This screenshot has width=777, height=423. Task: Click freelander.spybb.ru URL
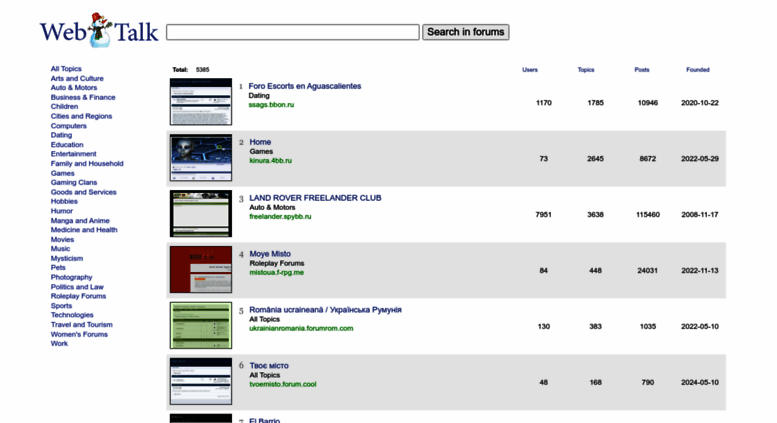(x=280, y=217)
